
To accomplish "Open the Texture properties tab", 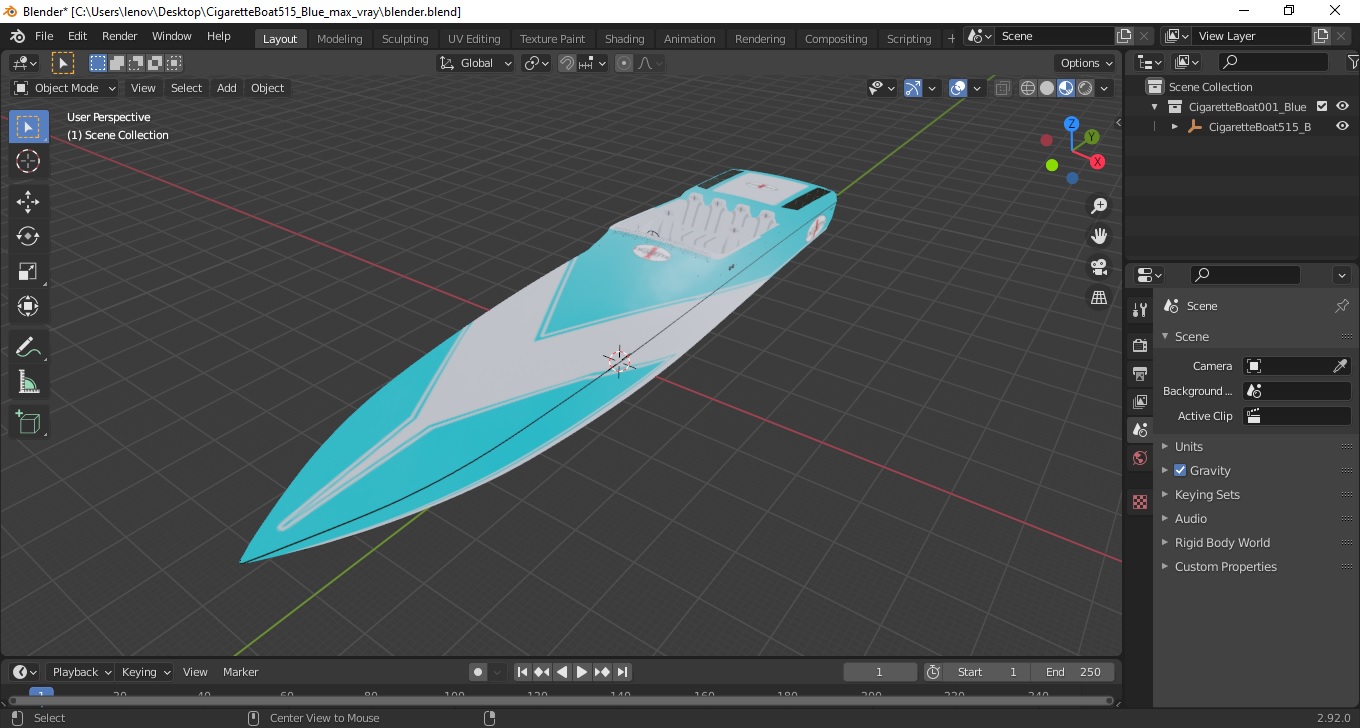I will (x=1140, y=502).
